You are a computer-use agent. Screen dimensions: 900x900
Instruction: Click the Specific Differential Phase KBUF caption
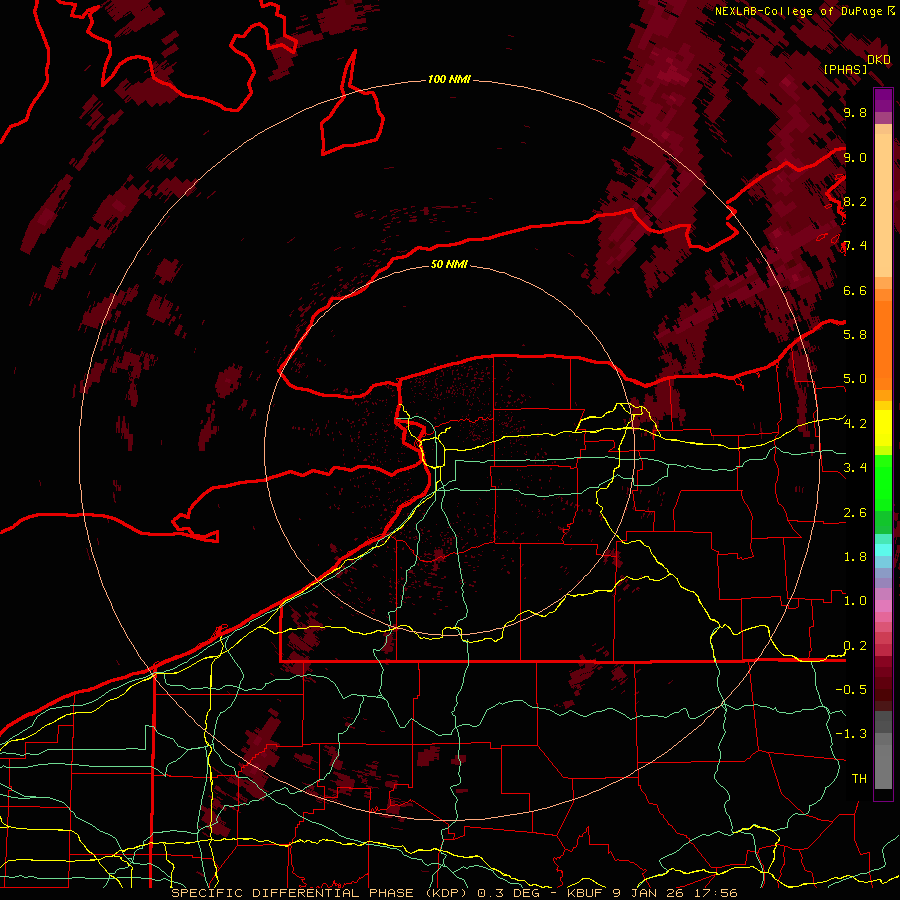pos(455,893)
